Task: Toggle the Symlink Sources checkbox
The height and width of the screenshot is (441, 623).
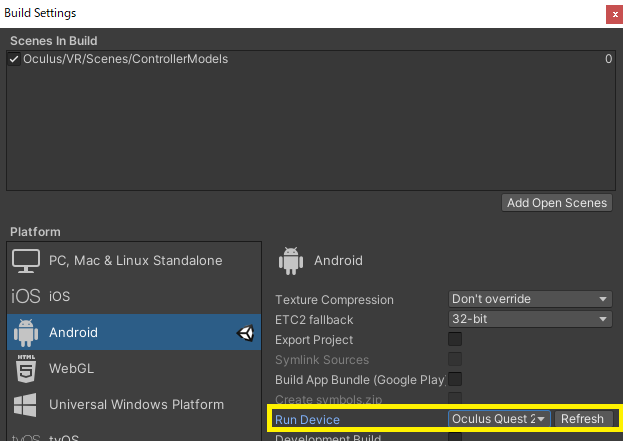Action: (455, 359)
